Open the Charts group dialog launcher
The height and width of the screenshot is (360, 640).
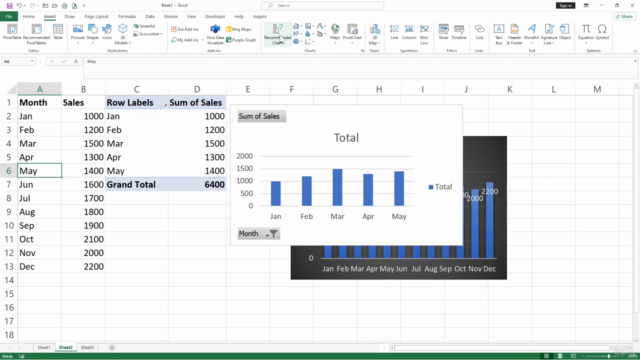(362, 51)
